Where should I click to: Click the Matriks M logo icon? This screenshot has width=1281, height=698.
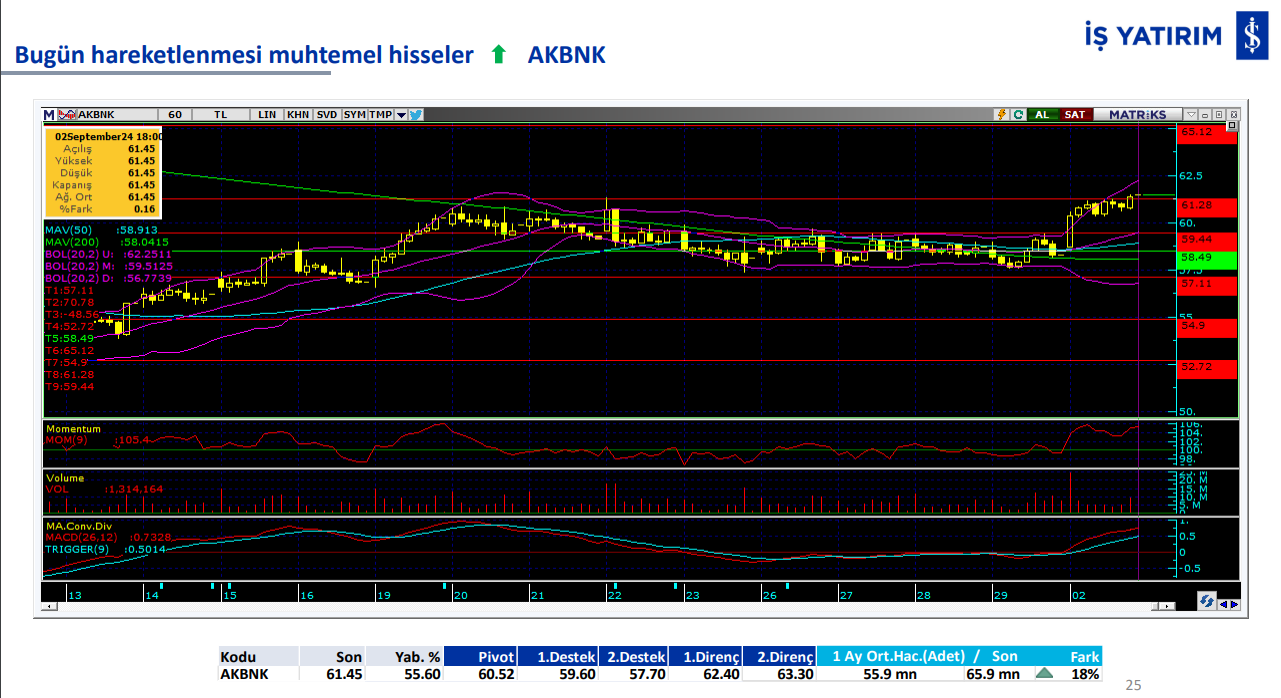[50, 114]
